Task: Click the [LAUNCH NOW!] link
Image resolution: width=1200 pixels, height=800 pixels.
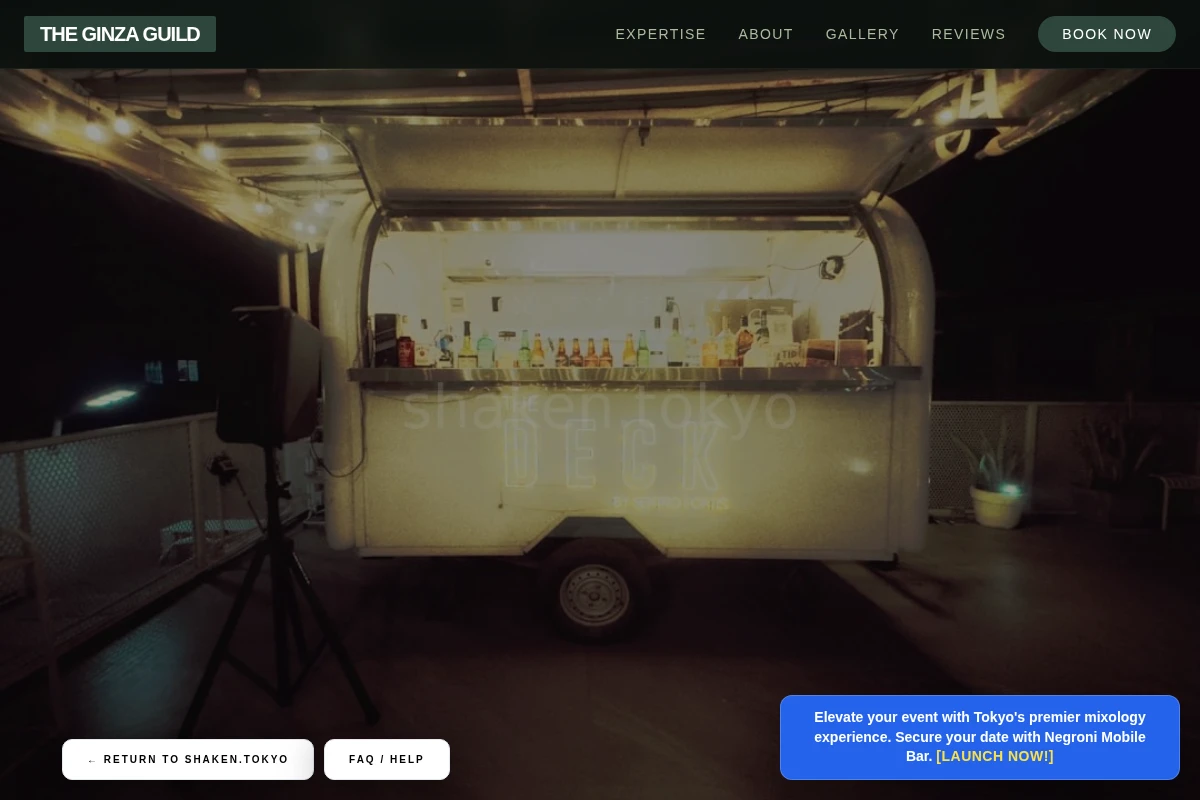Action: click(995, 756)
